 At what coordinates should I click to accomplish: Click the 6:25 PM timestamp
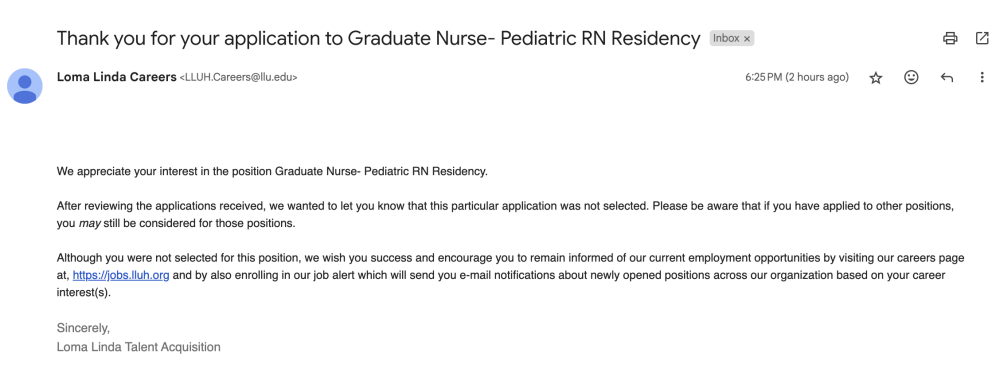click(x=797, y=77)
